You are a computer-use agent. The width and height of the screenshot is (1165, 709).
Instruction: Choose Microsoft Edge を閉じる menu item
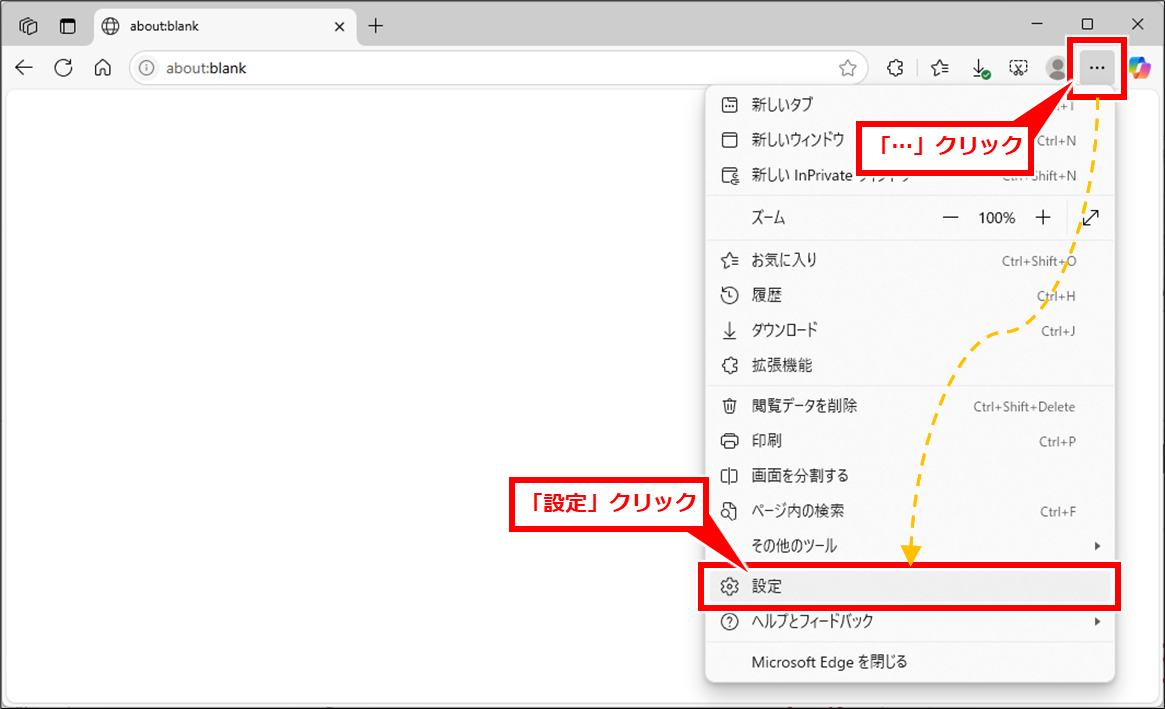pos(909,662)
